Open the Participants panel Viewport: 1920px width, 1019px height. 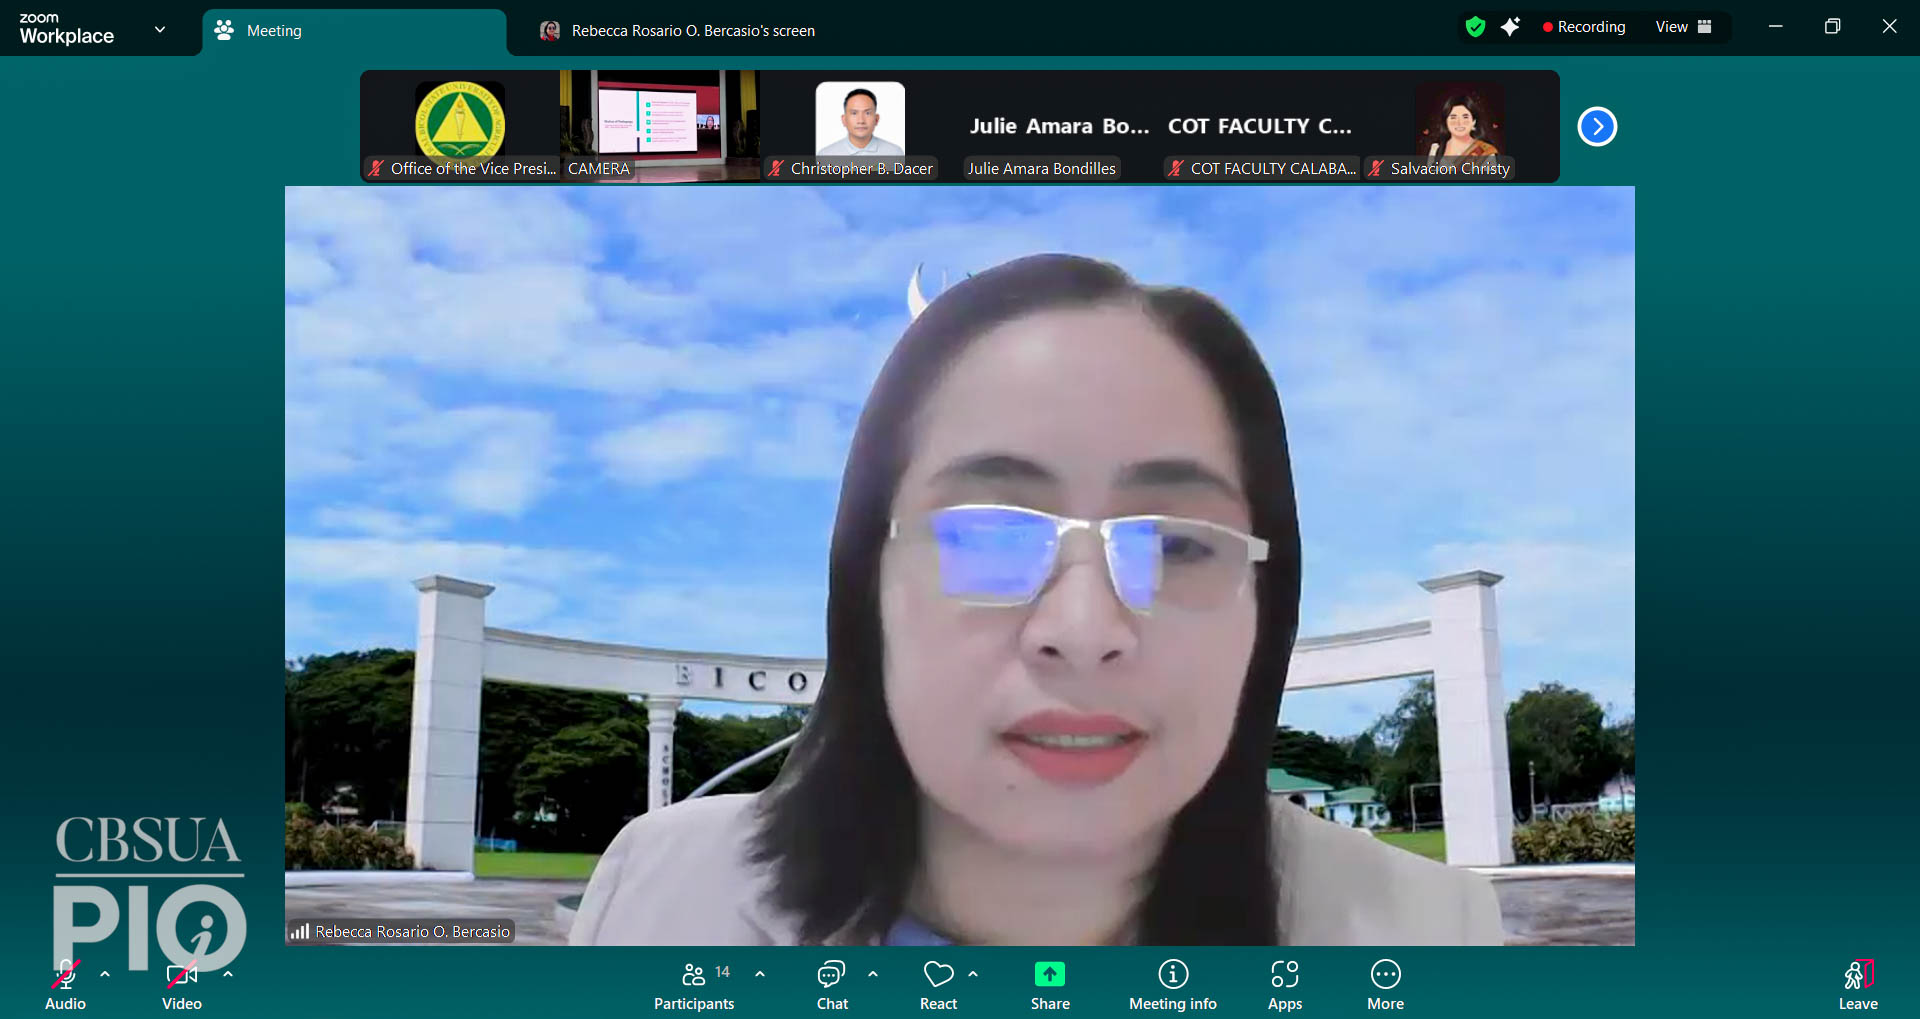pos(693,985)
